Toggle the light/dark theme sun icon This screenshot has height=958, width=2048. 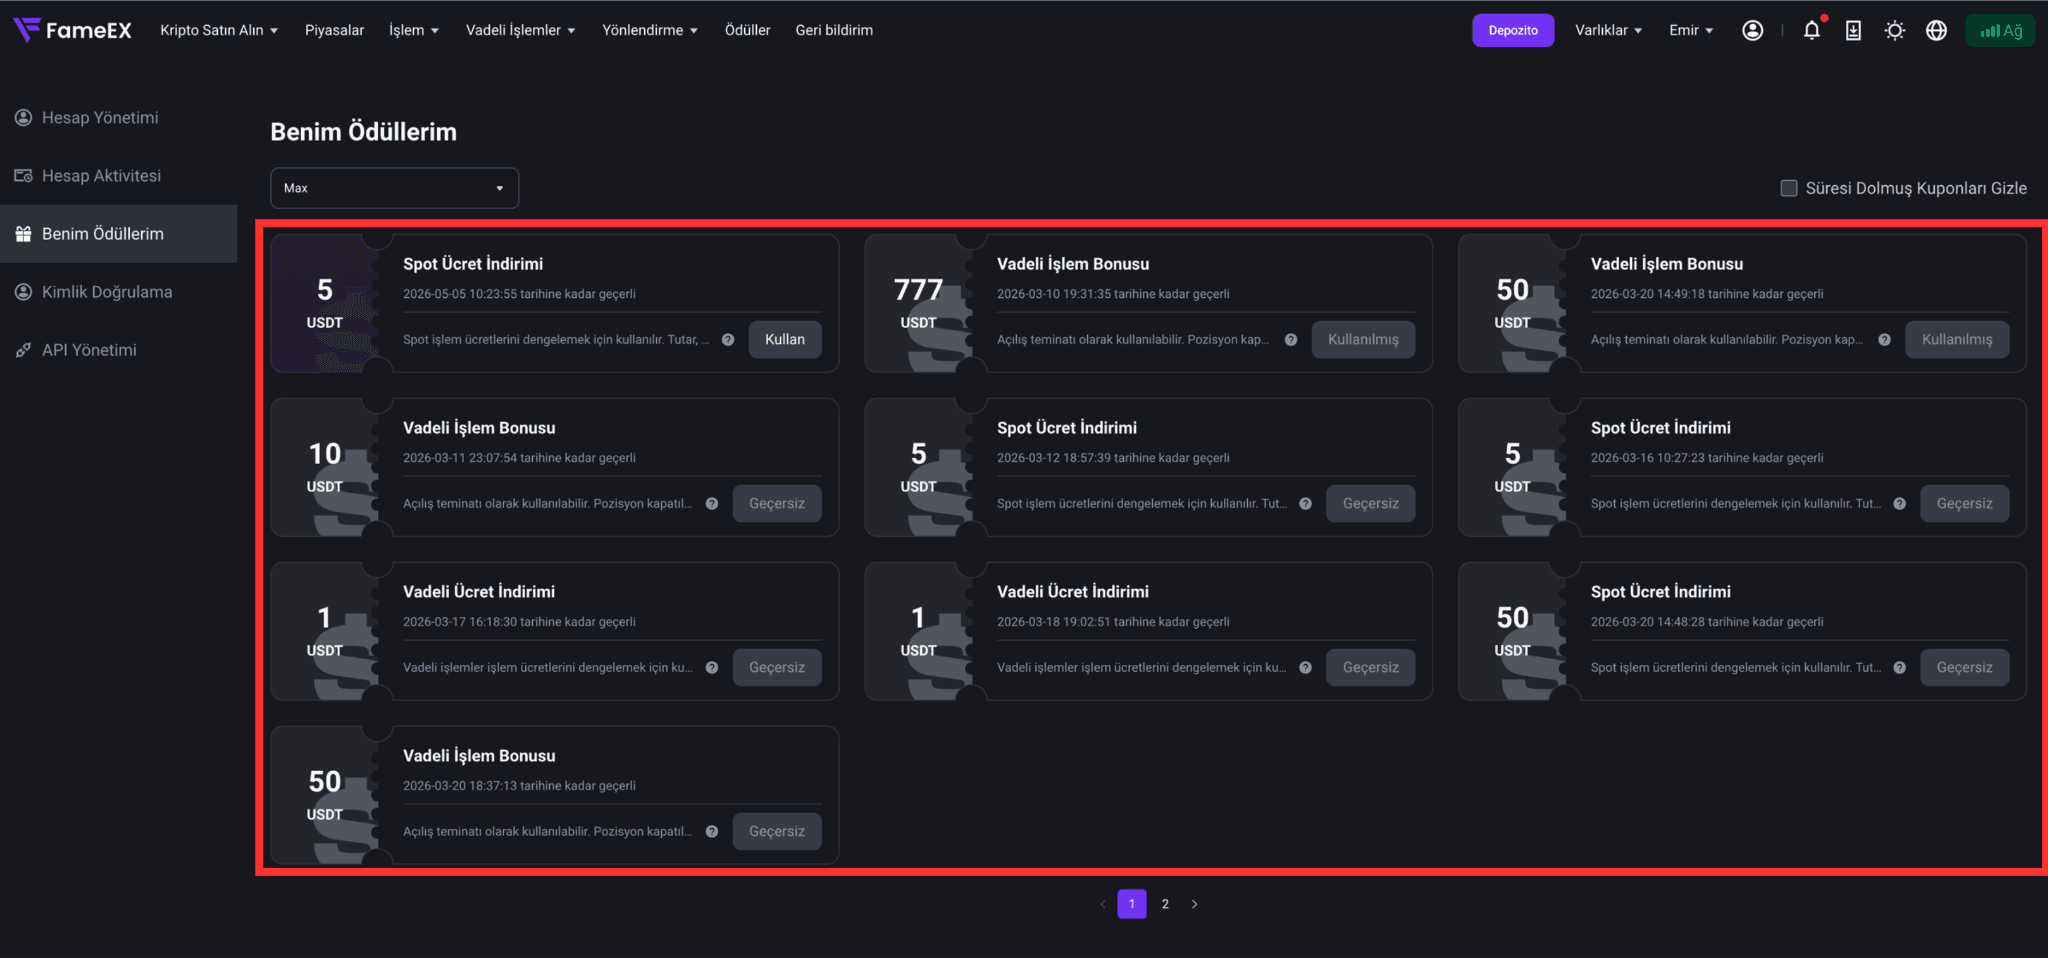point(1894,30)
